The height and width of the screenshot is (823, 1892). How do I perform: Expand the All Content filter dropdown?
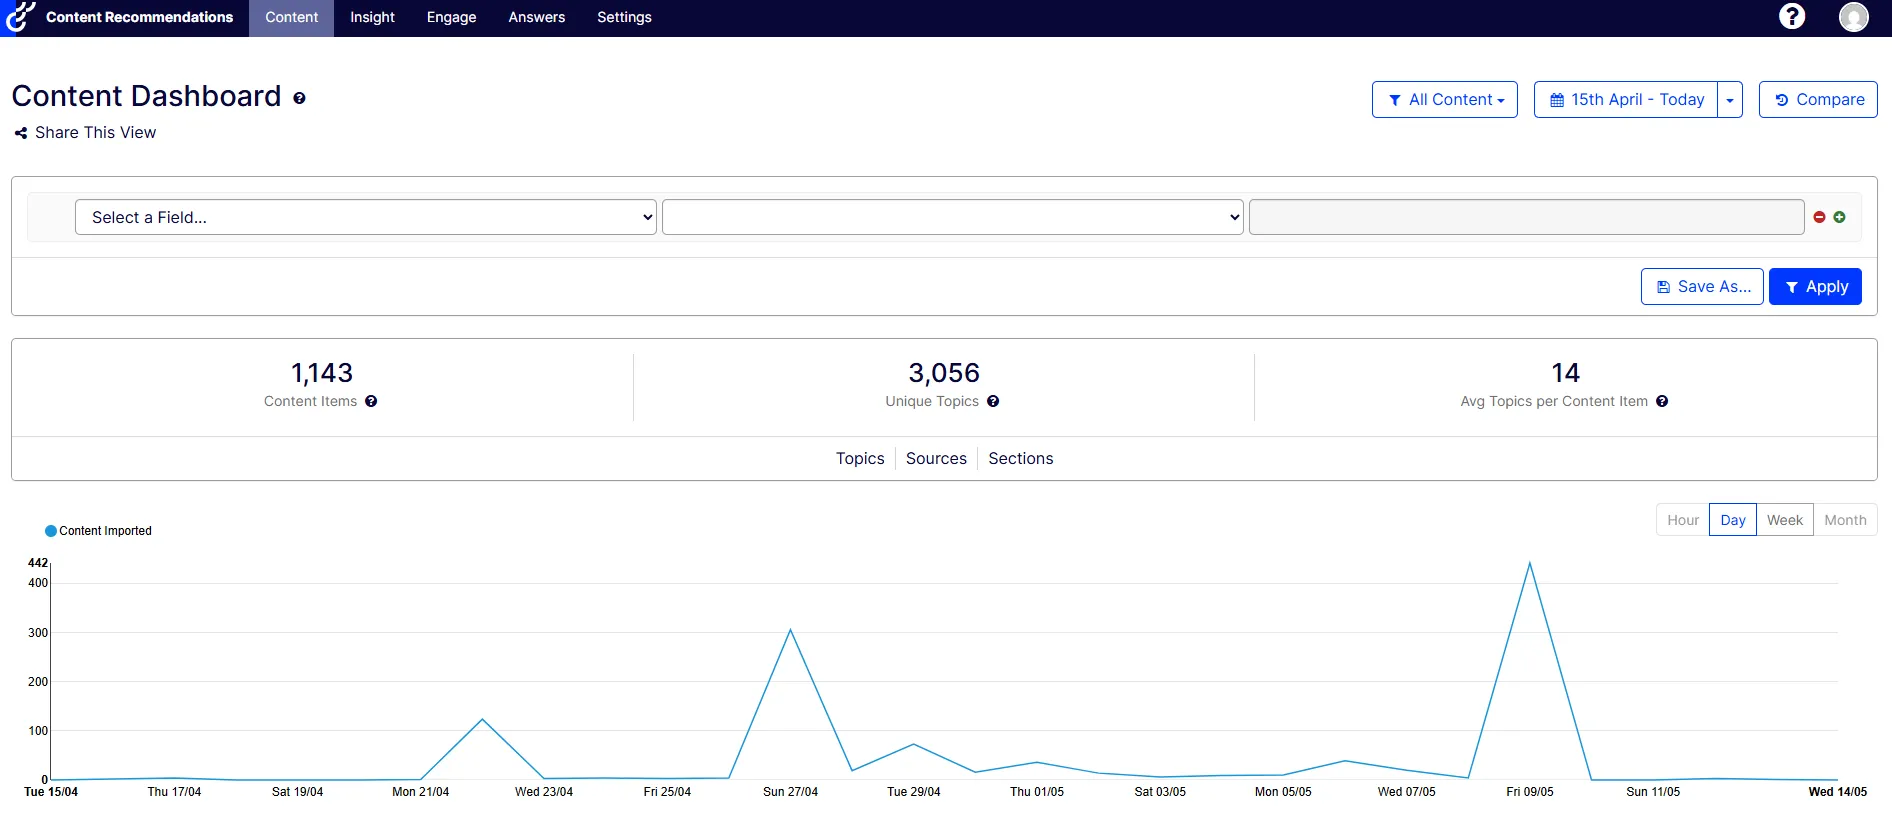click(1445, 99)
